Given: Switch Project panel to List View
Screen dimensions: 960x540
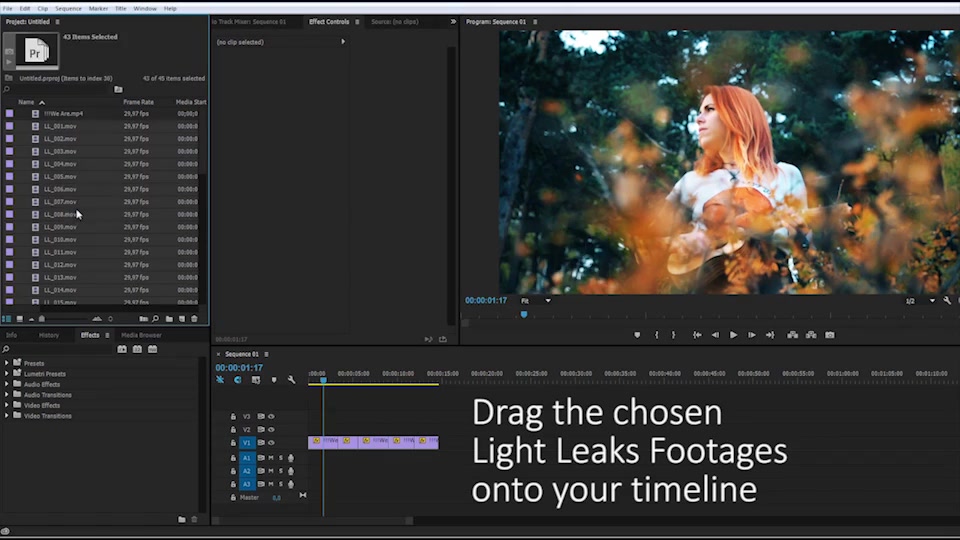Looking at the screenshot, I should [x=7, y=319].
